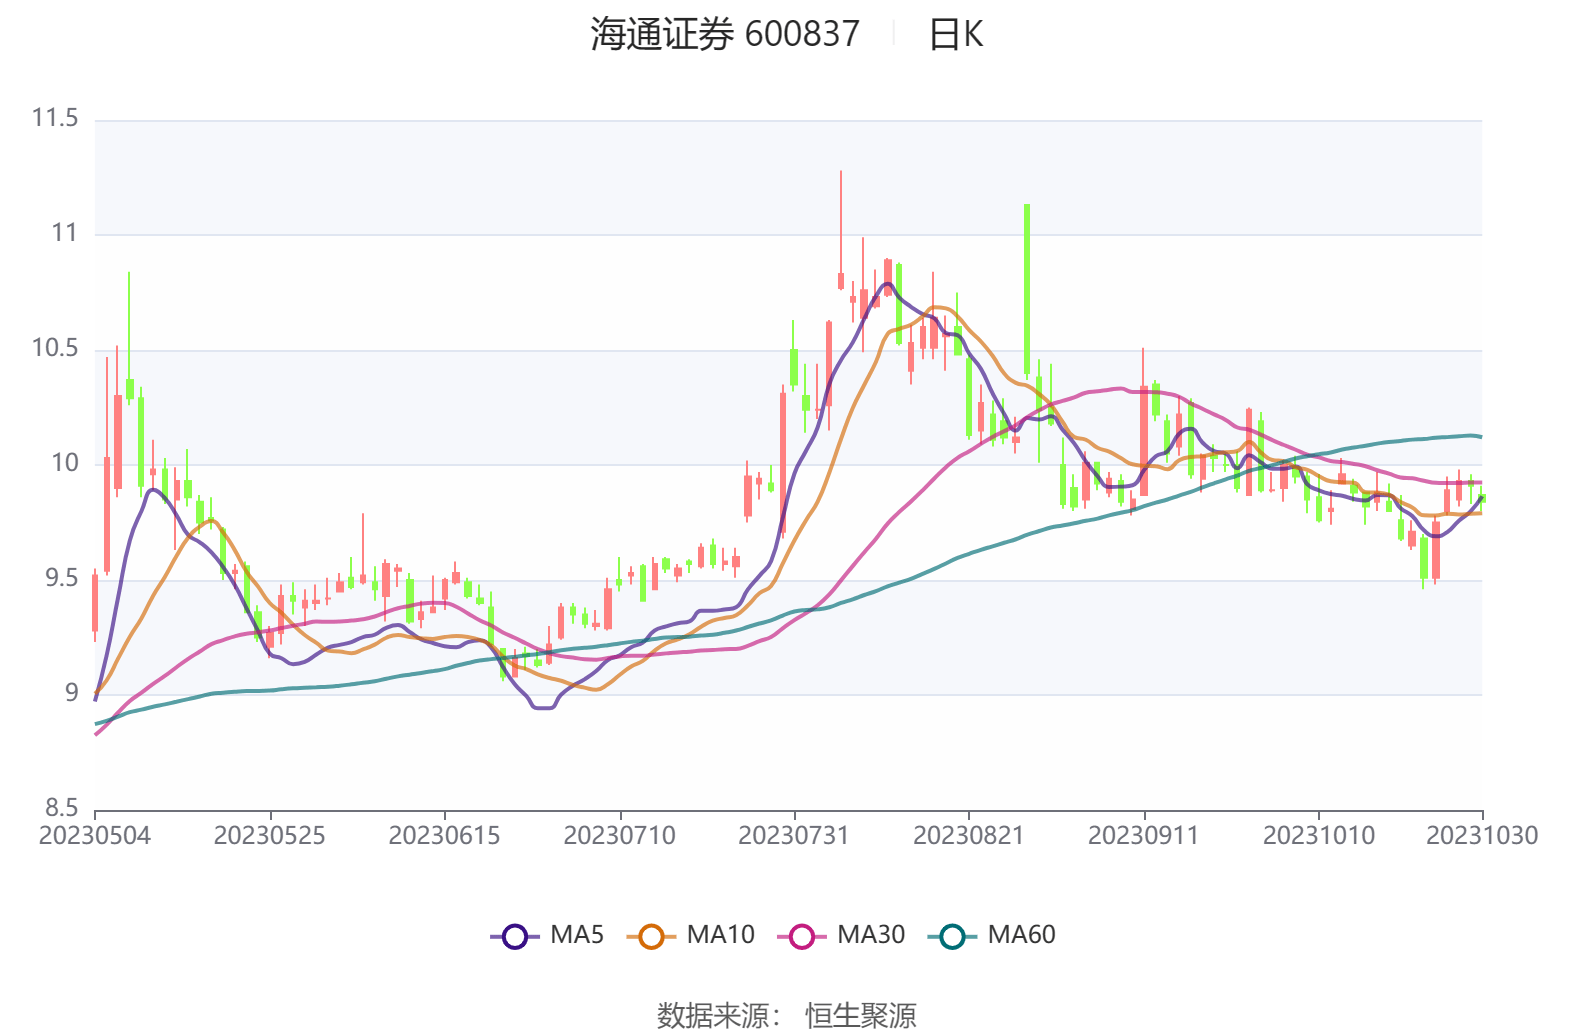
Task: Toggle the MA30 legend series
Action: pos(841,936)
